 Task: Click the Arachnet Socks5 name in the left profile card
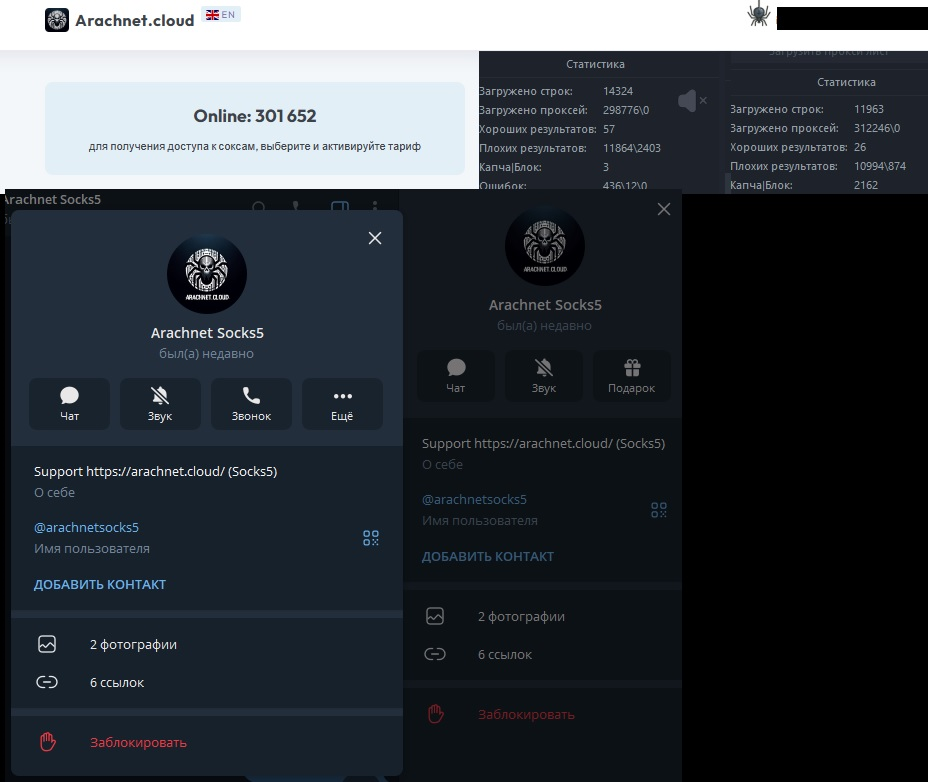(207, 333)
